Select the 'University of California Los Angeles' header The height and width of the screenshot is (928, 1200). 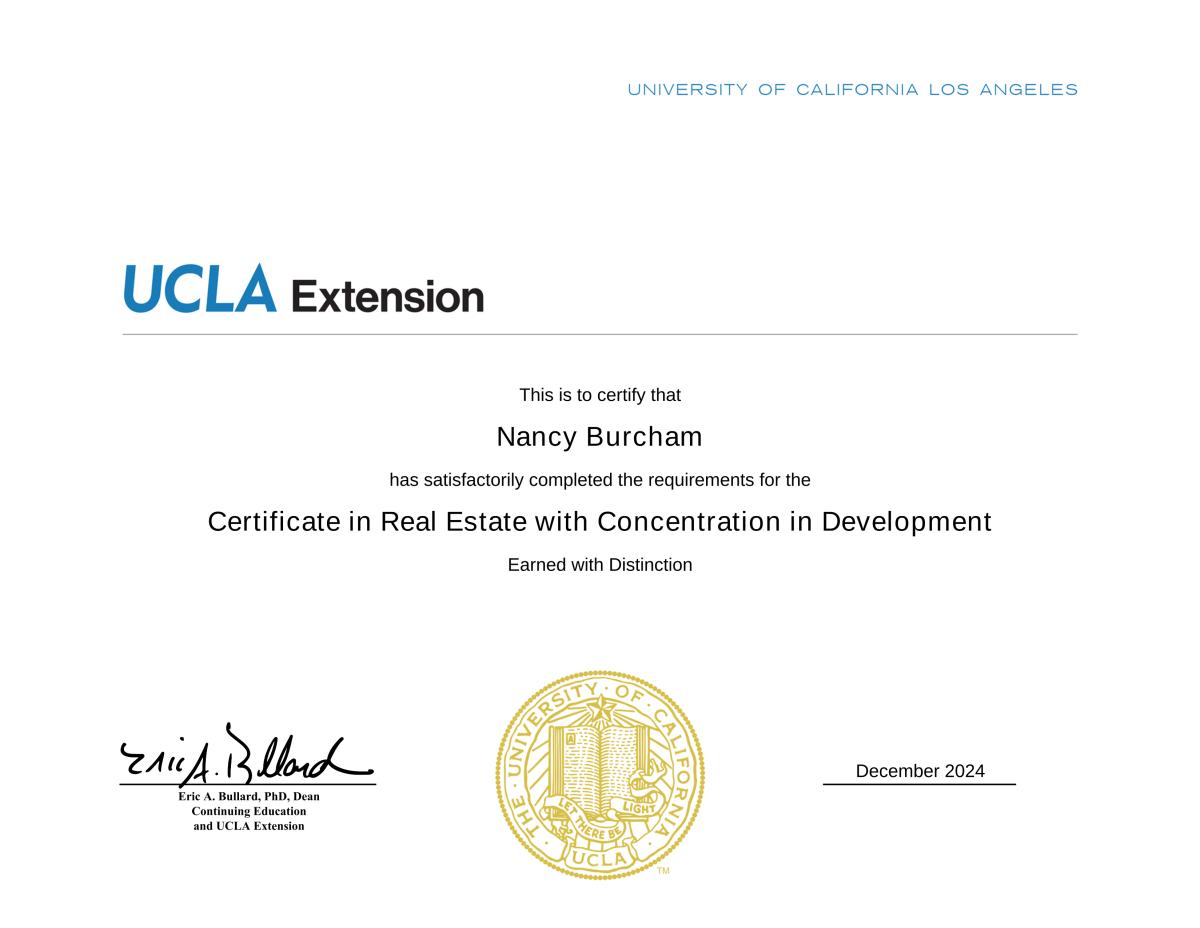(x=852, y=90)
